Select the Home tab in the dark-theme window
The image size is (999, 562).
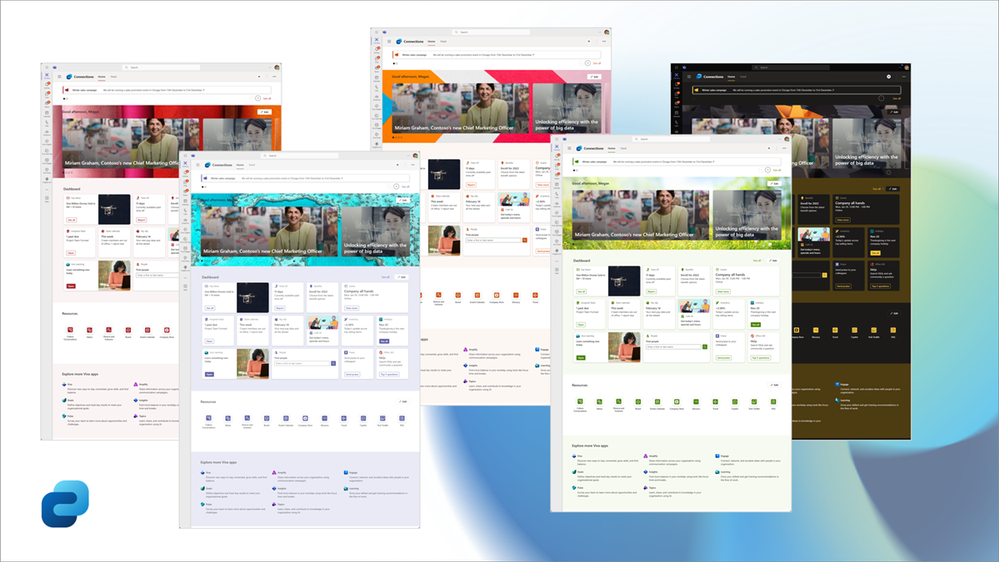click(x=731, y=76)
